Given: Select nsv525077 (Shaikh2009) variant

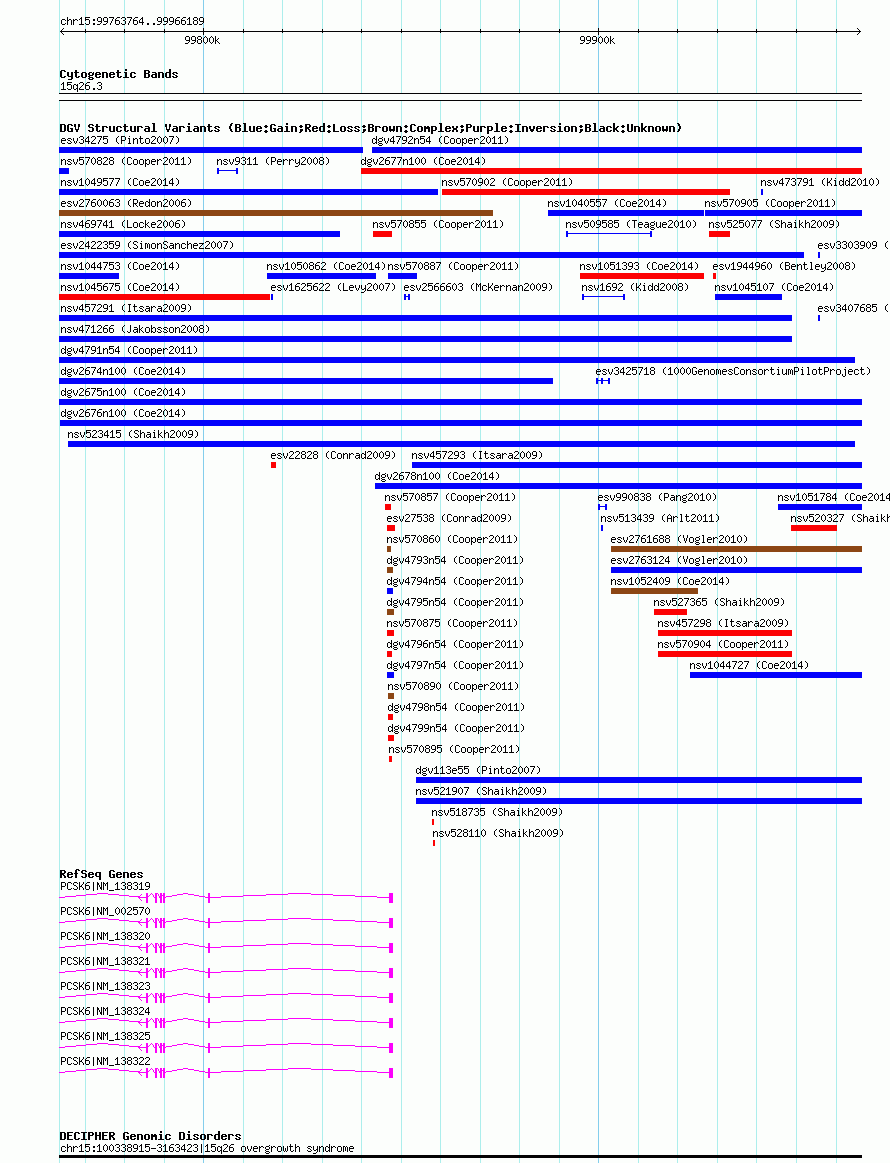Looking at the screenshot, I should point(774,224).
